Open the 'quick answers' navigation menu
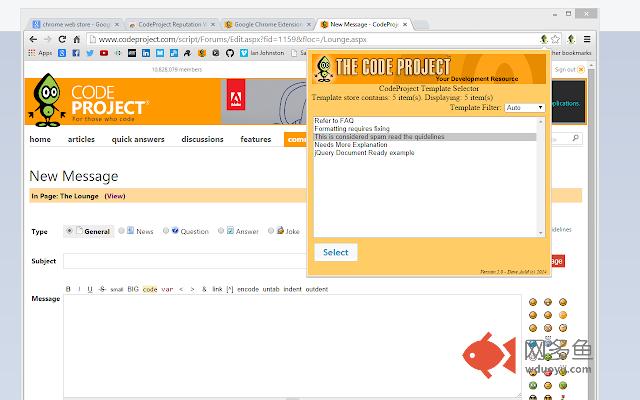 pyautogui.click(x=138, y=139)
